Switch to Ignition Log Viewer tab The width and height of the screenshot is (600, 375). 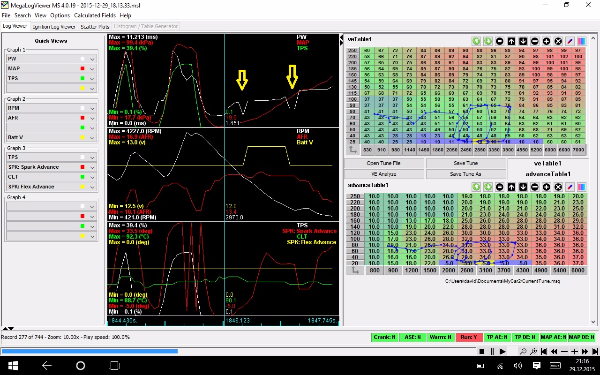tap(54, 27)
